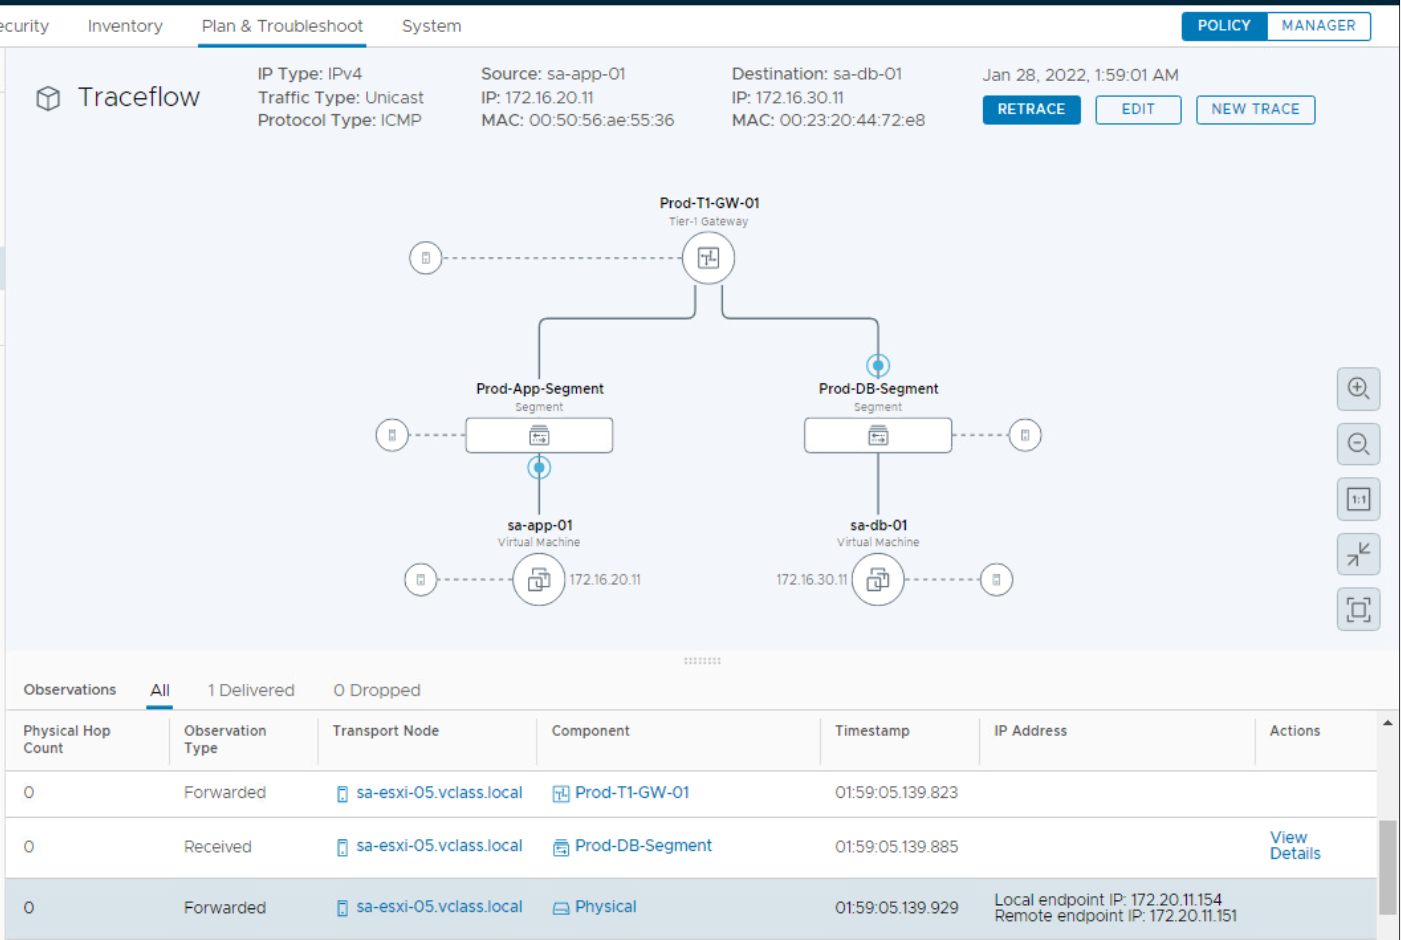
Task: Select the sa-db-01 virtual machine icon
Action: [x=877, y=579]
